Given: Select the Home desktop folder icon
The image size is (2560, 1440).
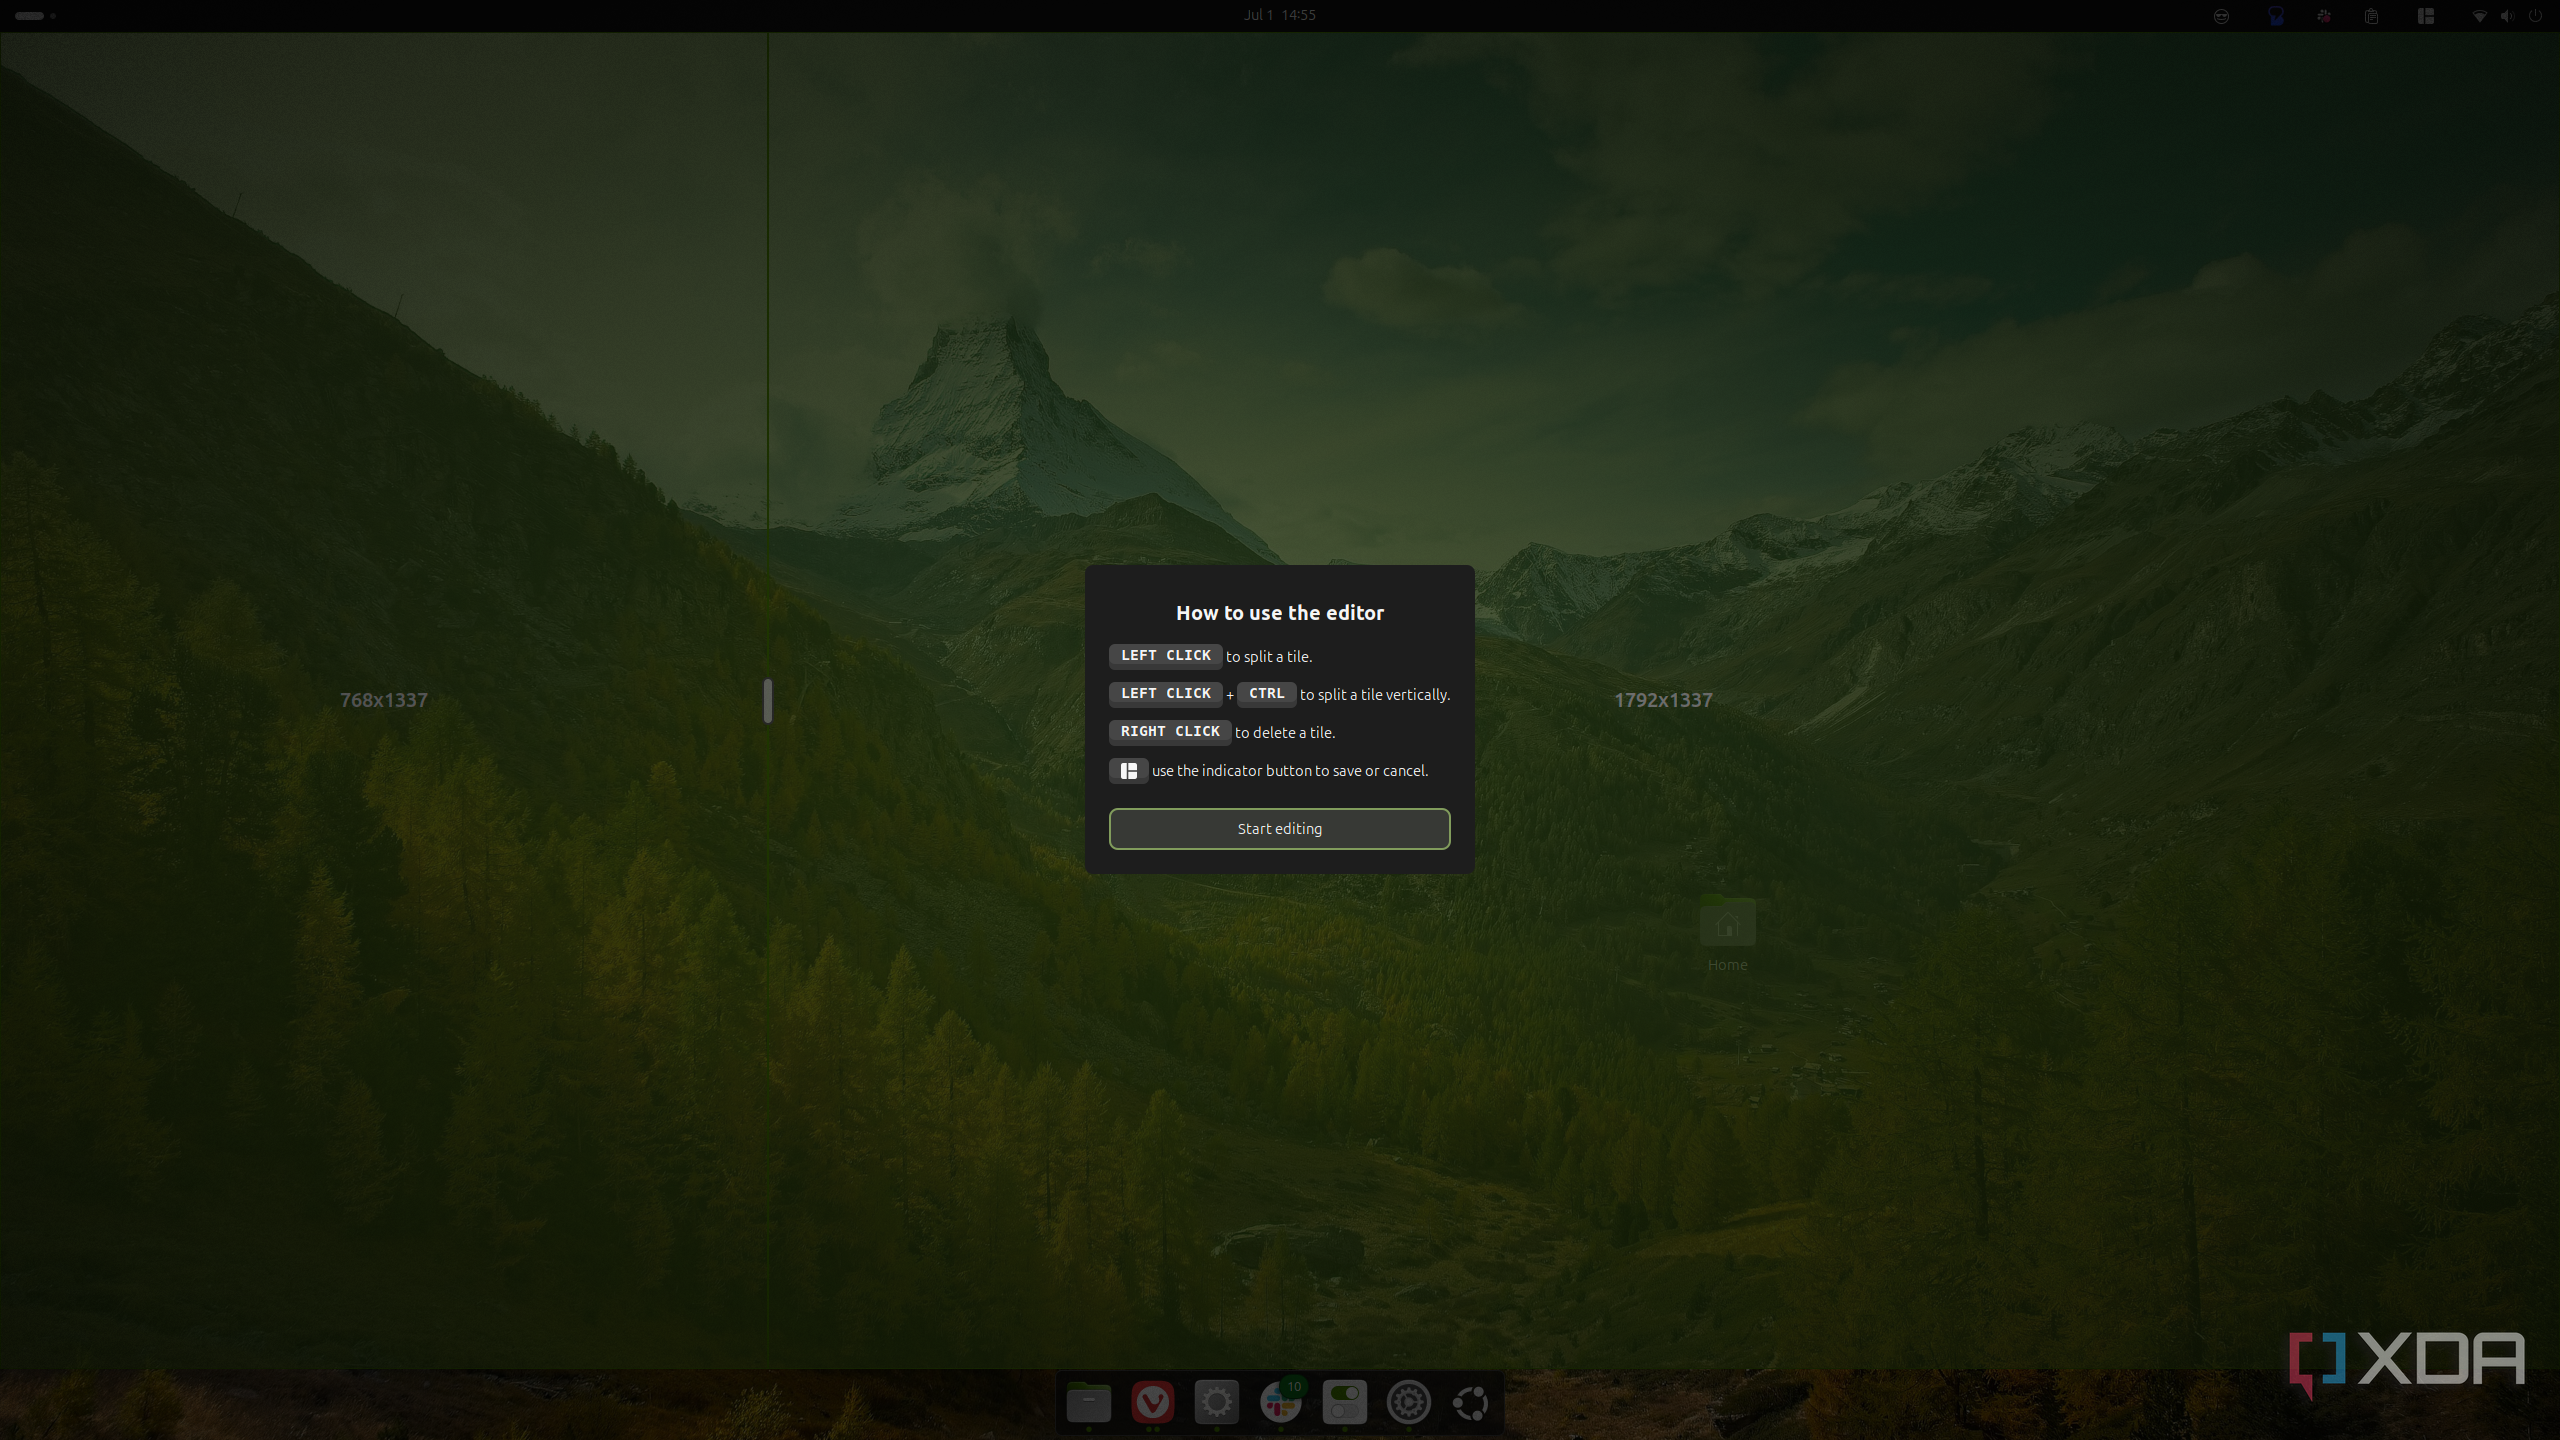Looking at the screenshot, I should 1727,934.
